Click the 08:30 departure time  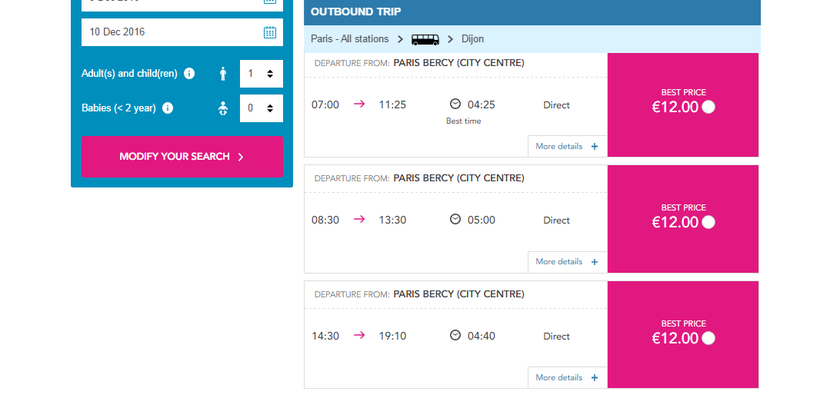325,220
